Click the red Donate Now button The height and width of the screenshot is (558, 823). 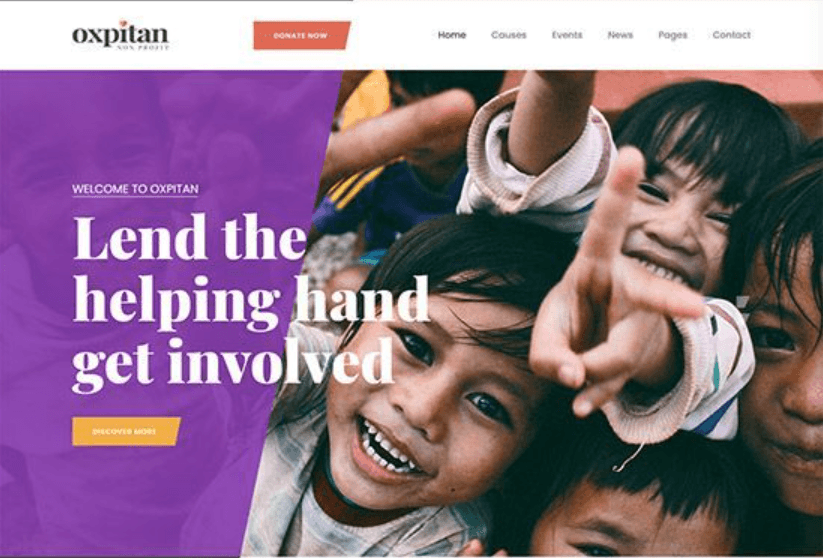coord(301,36)
